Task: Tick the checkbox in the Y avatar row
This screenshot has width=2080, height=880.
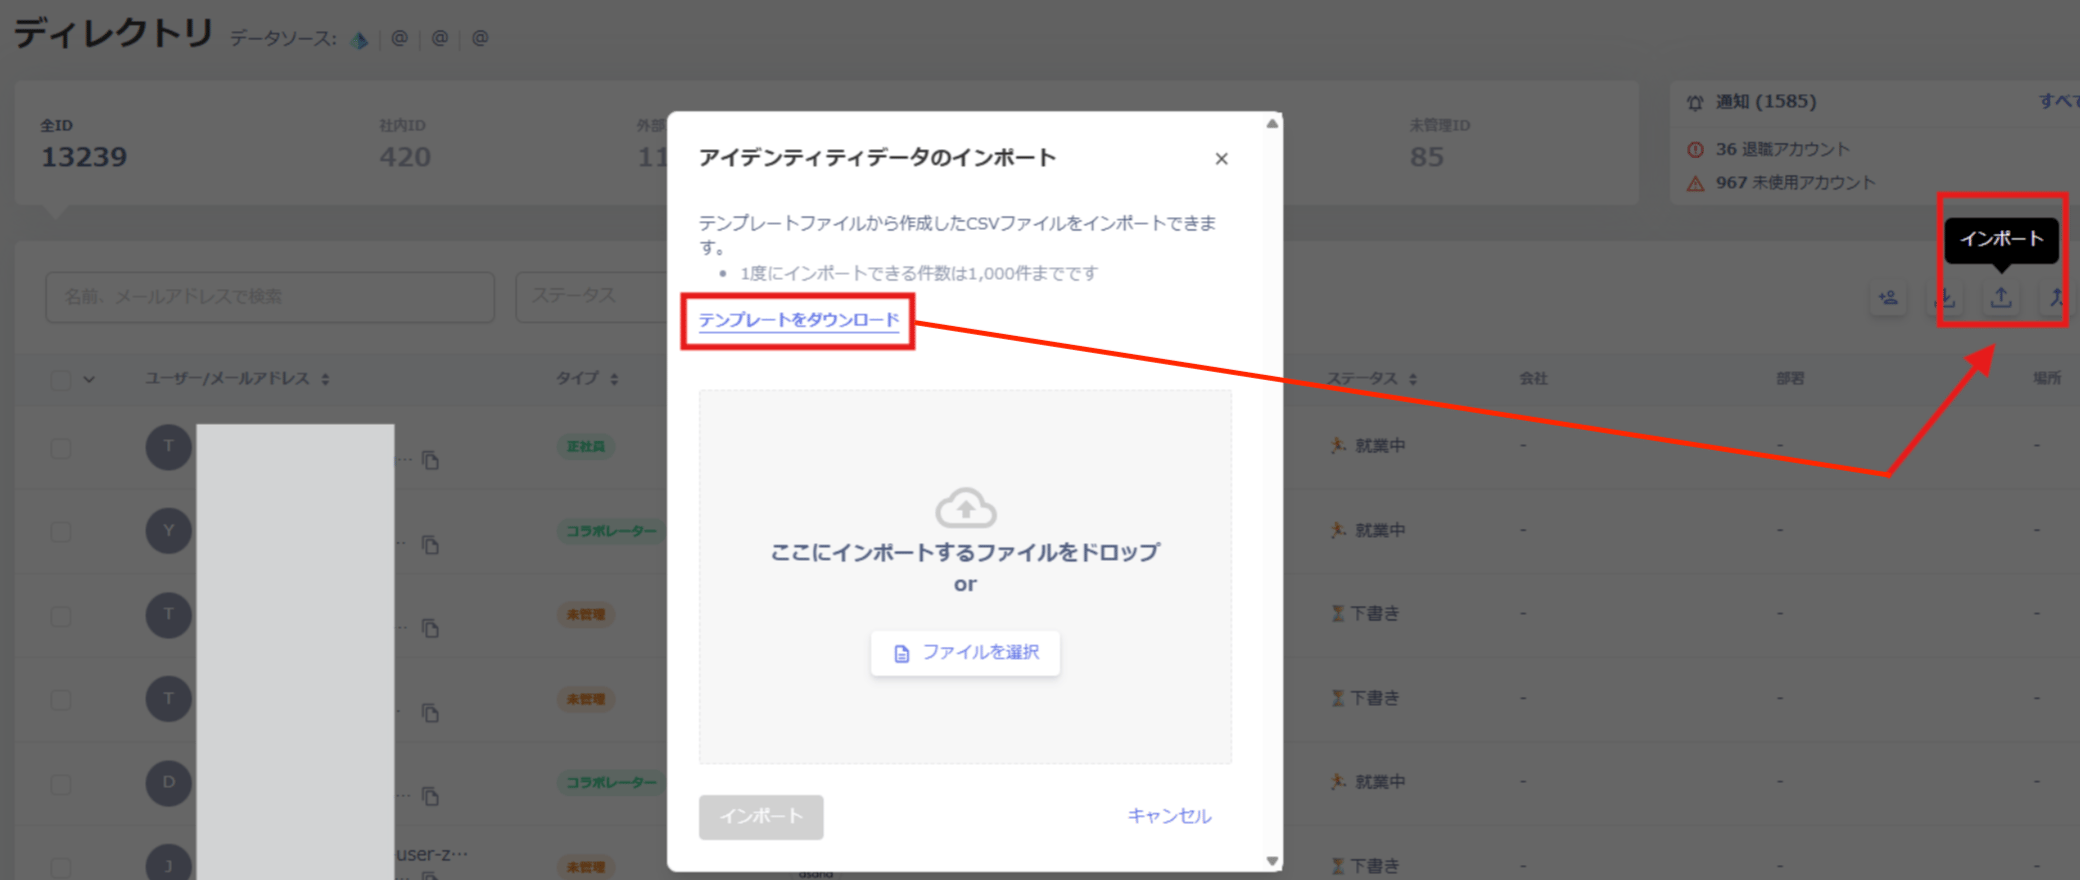Action: click(61, 532)
